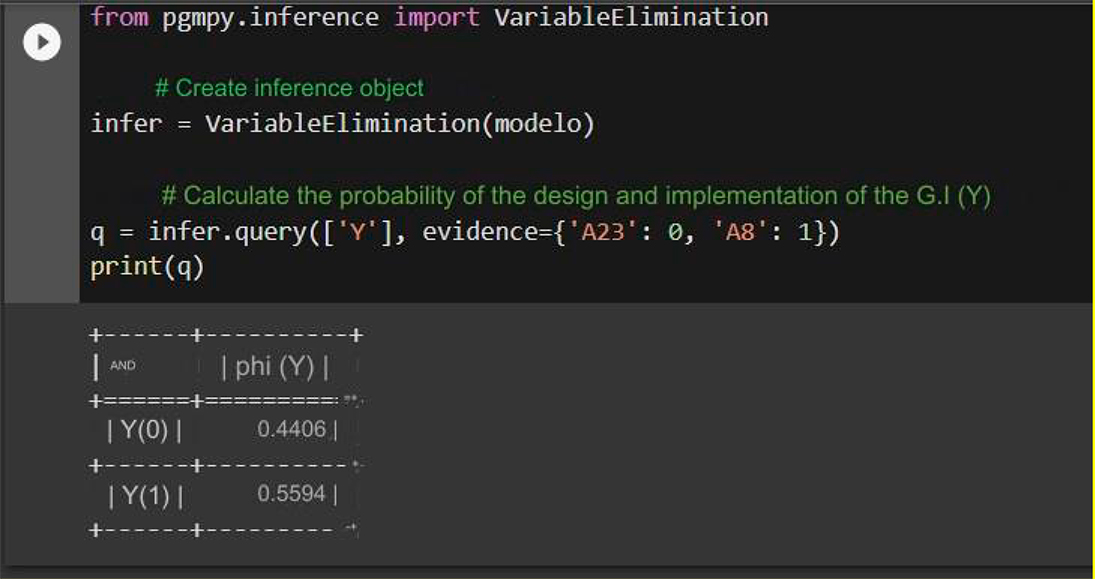This screenshot has height=579, width=1095.
Task: Select the phi (Y) header in output table
Action: tap(274, 367)
